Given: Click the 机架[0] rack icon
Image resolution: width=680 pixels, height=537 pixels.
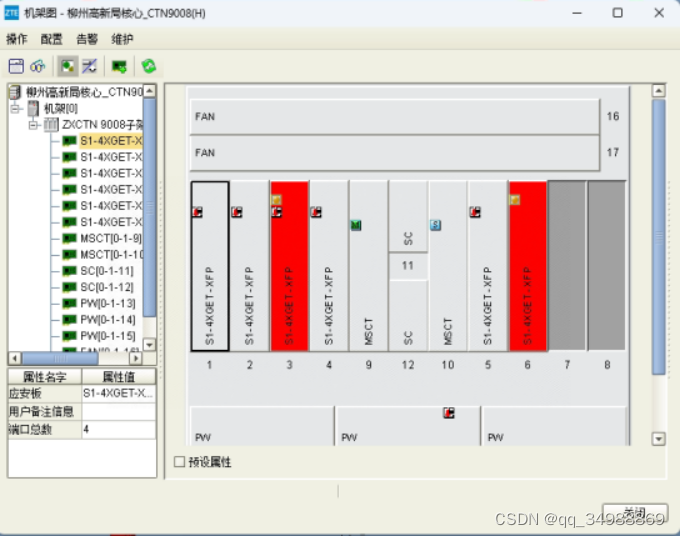Looking at the screenshot, I should tap(33, 108).
